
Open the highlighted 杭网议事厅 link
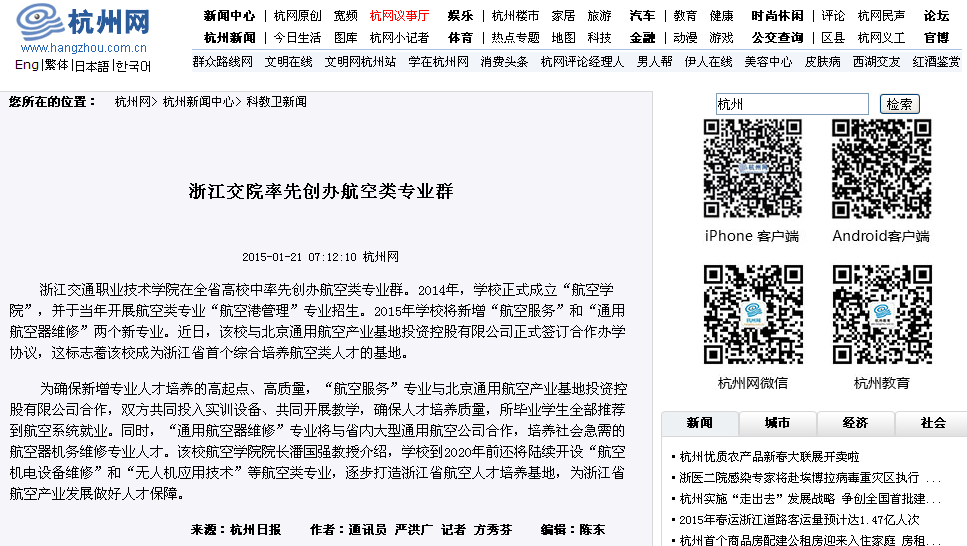pyautogui.click(x=399, y=16)
